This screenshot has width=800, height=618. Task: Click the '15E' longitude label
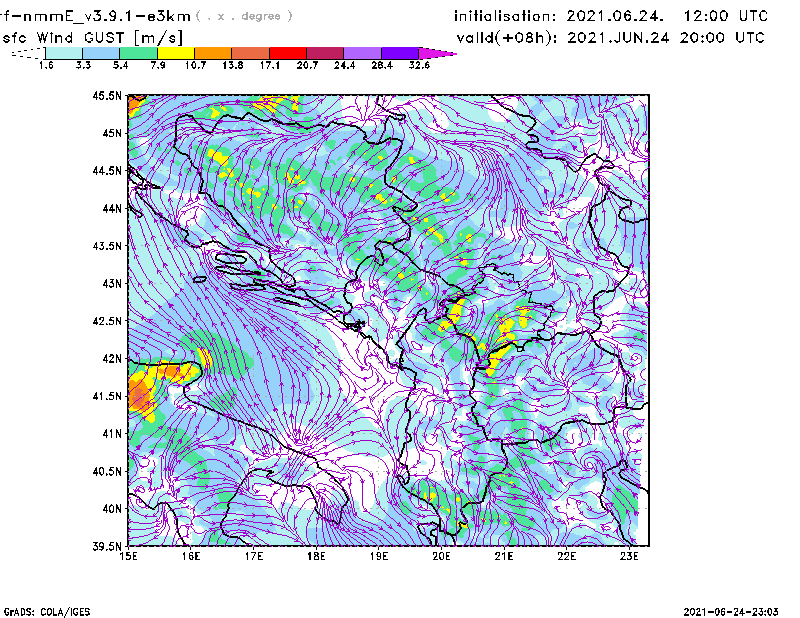click(128, 556)
